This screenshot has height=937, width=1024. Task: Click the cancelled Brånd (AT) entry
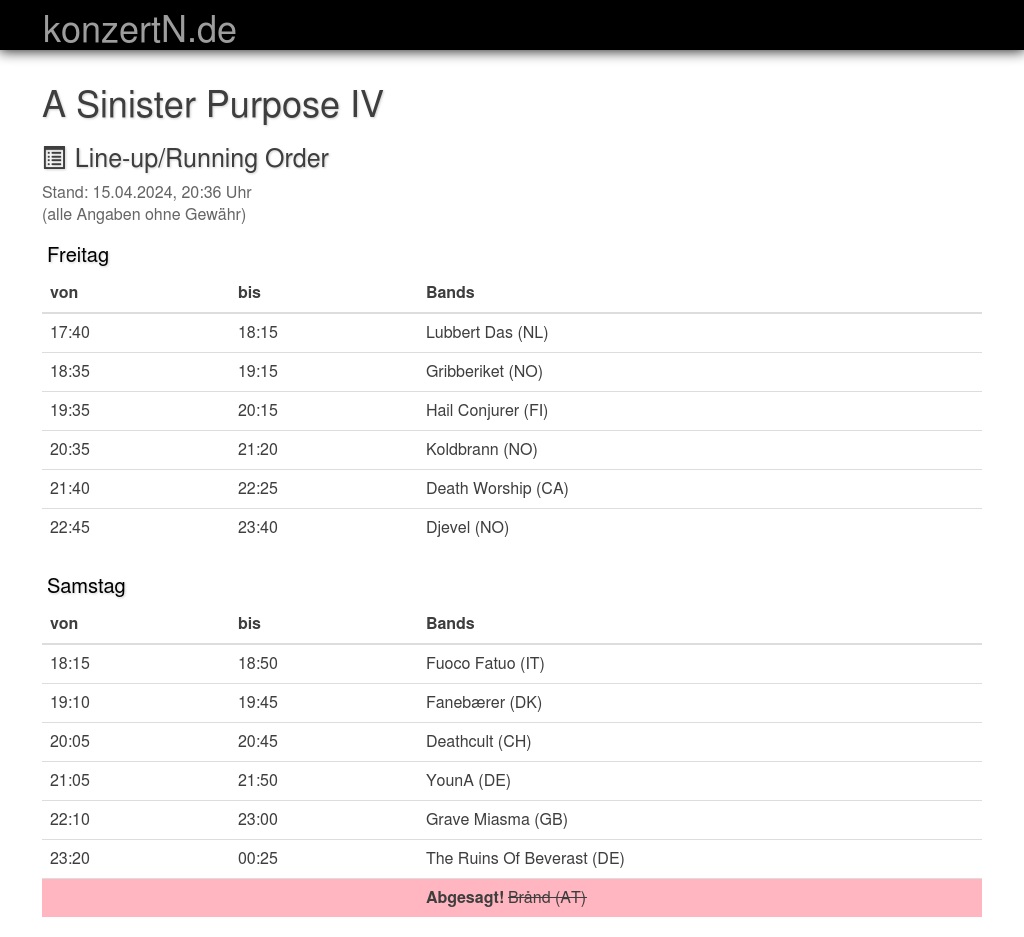pos(546,897)
